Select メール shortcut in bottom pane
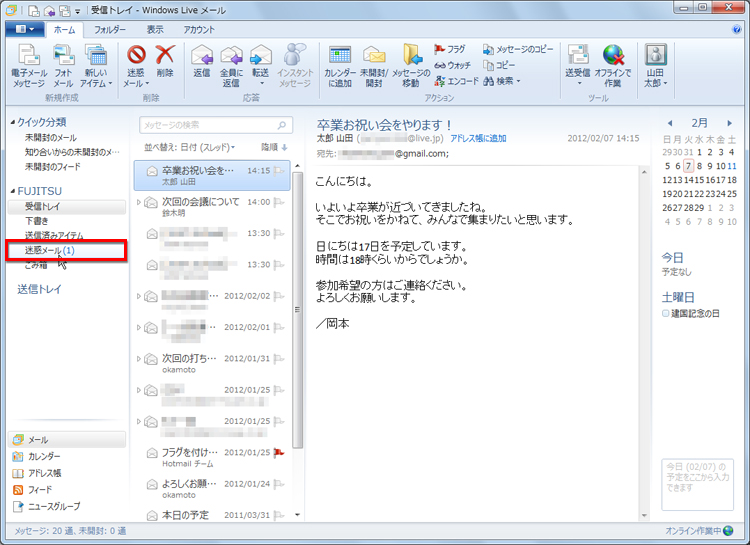 point(67,440)
